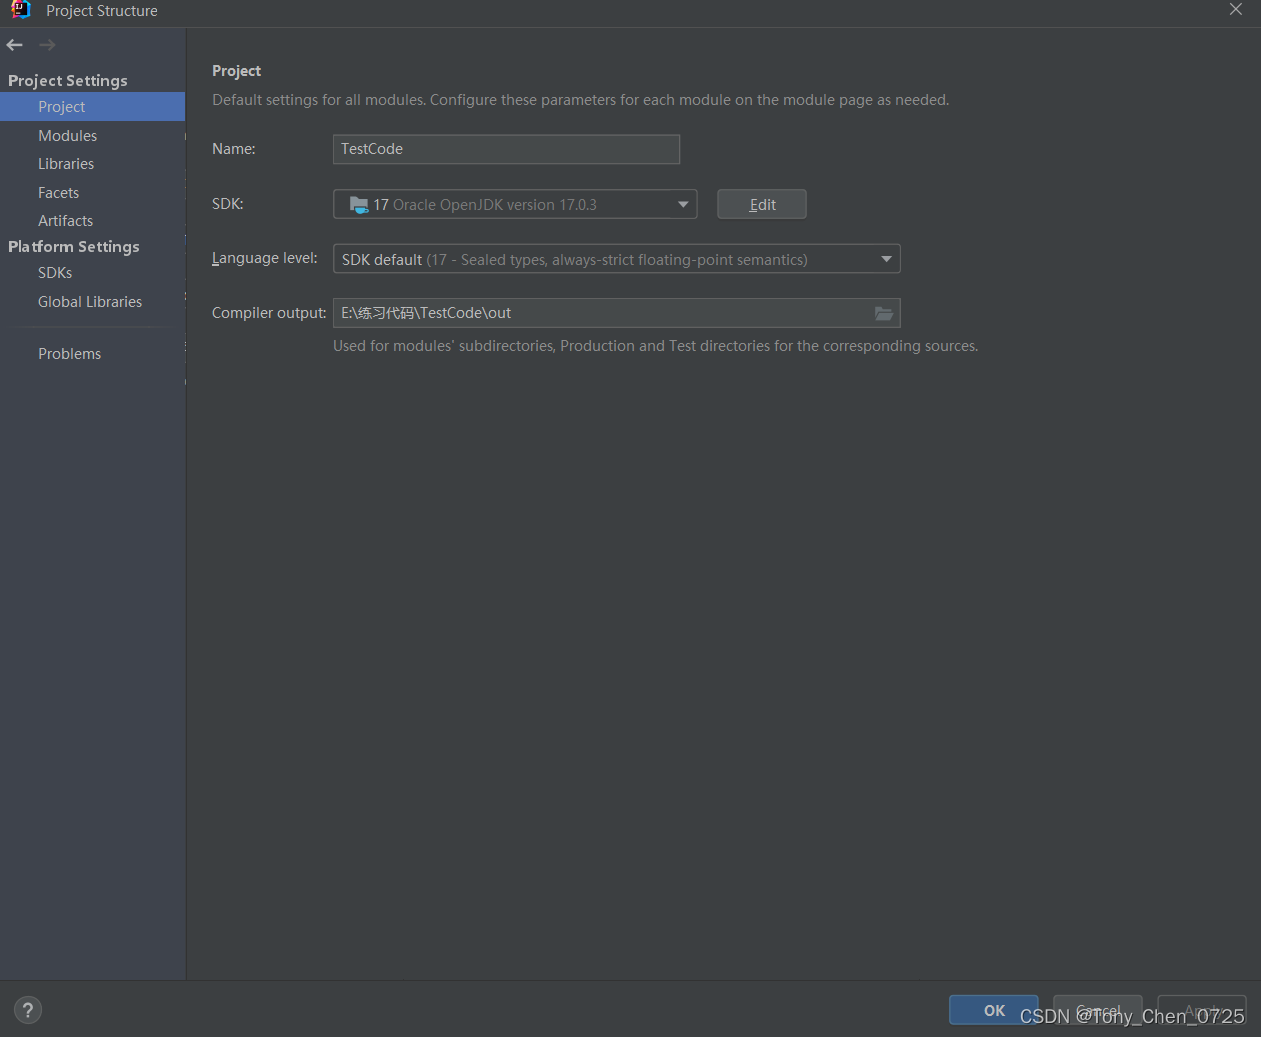
Task: Click the Language level label
Action: coord(265,258)
